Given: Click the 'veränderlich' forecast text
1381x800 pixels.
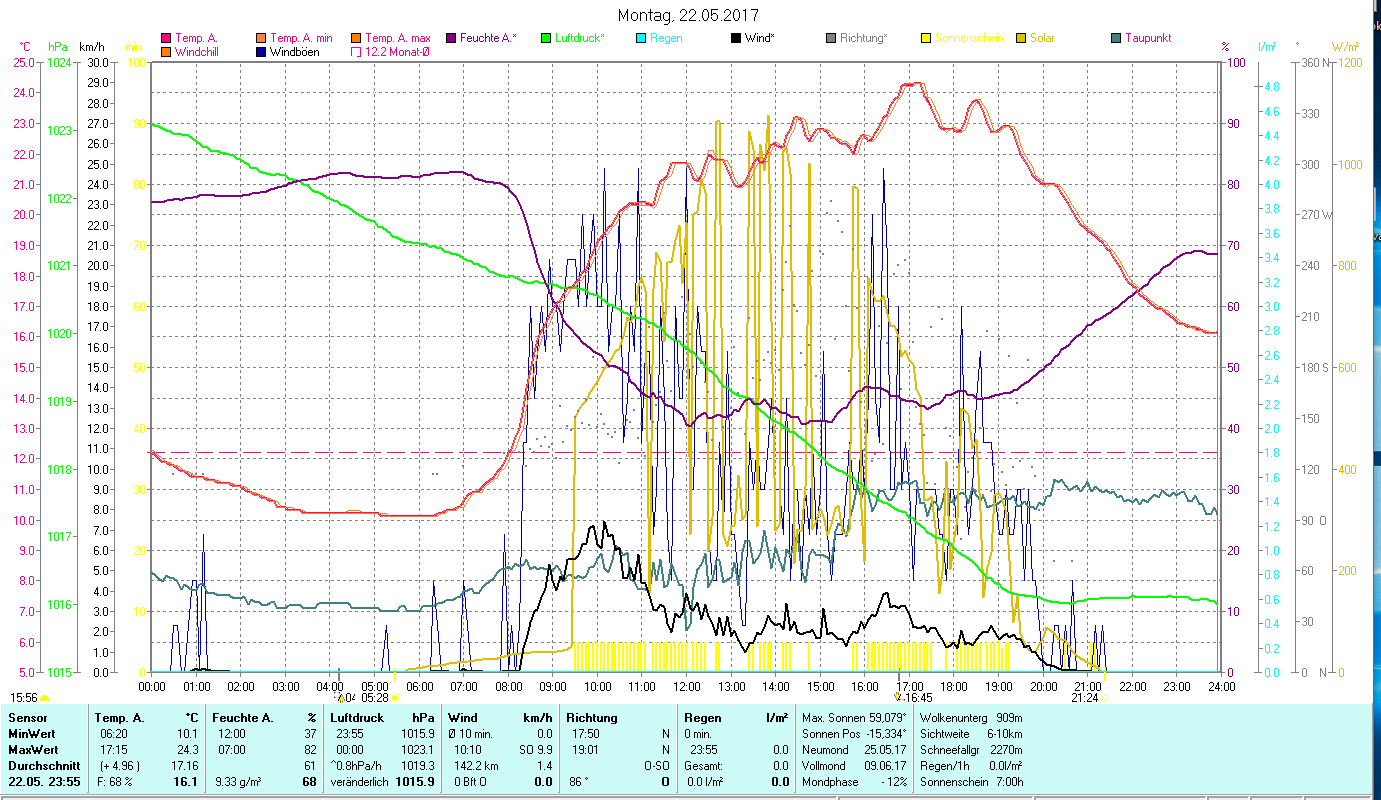Looking at the screenshot, I should (x=359, y=781).
